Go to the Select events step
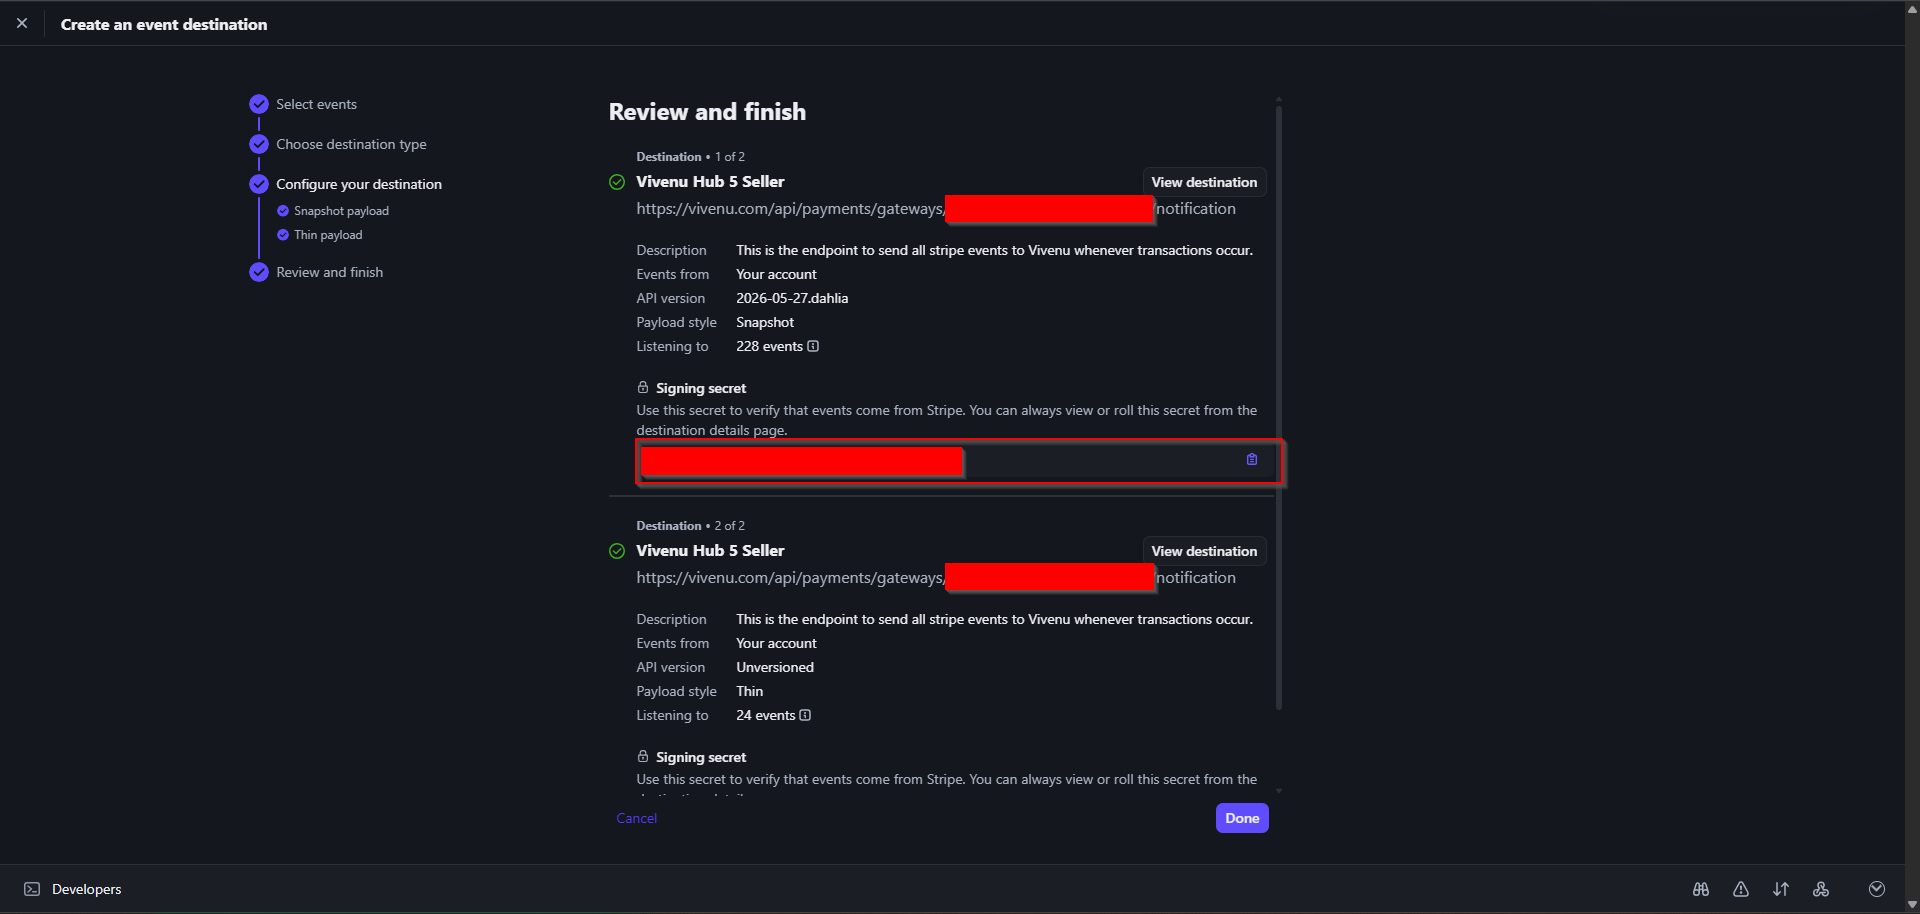This screenshot has width=1920, height=914. click(316, 104)
